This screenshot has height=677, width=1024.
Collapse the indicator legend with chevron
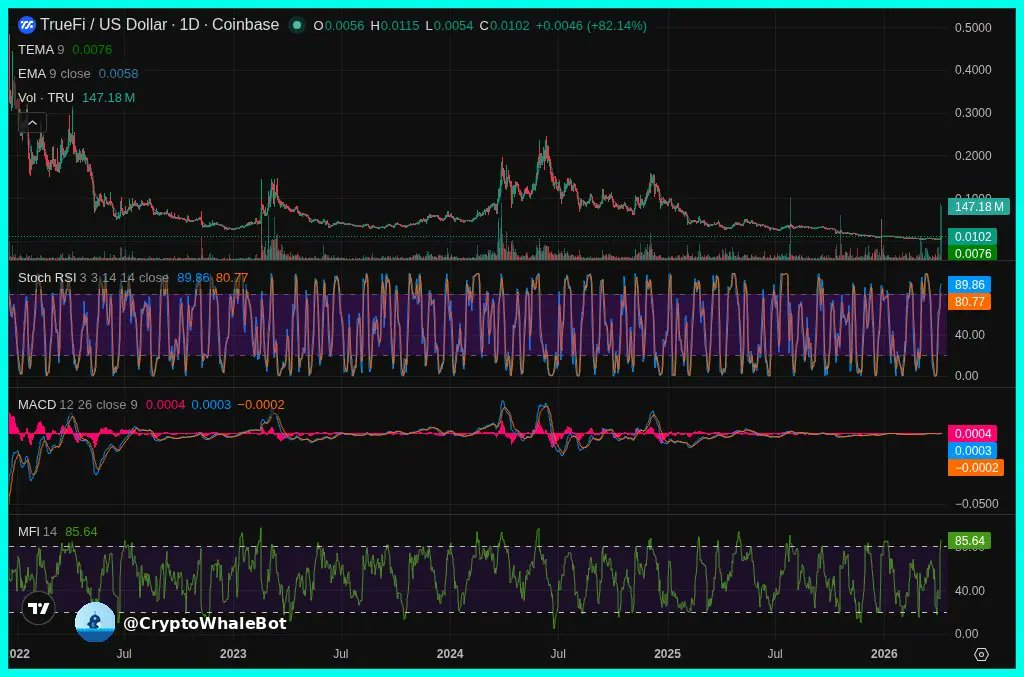32,123
